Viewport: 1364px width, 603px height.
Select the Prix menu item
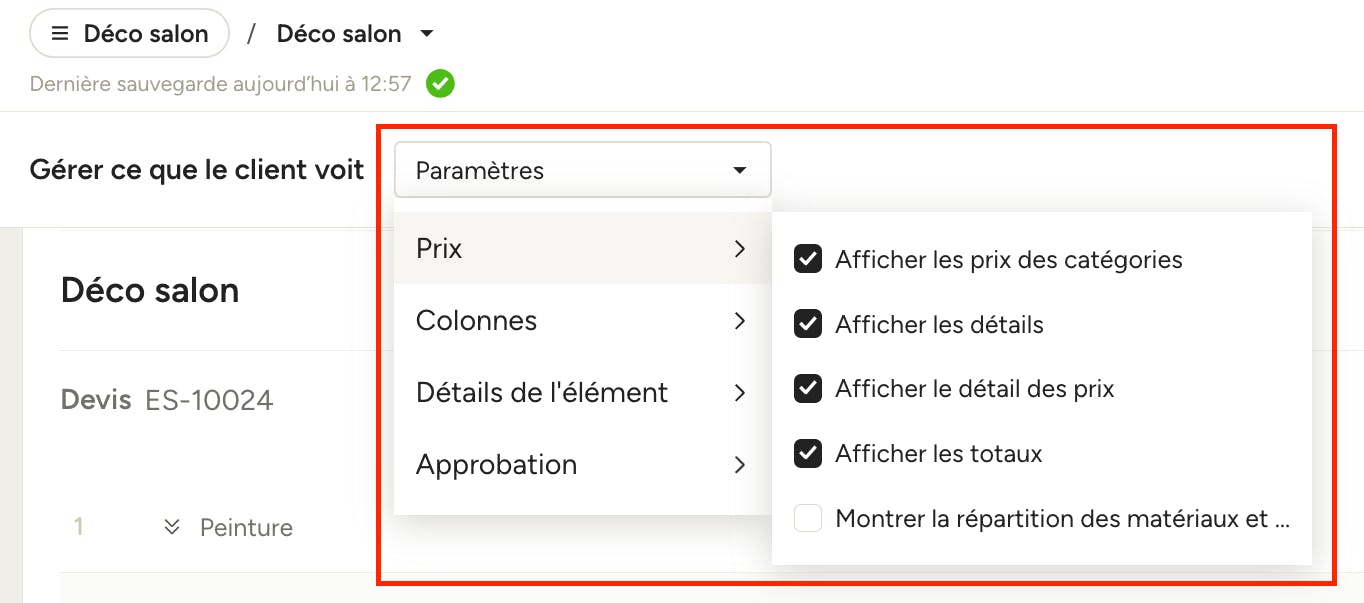click(583, 249)
